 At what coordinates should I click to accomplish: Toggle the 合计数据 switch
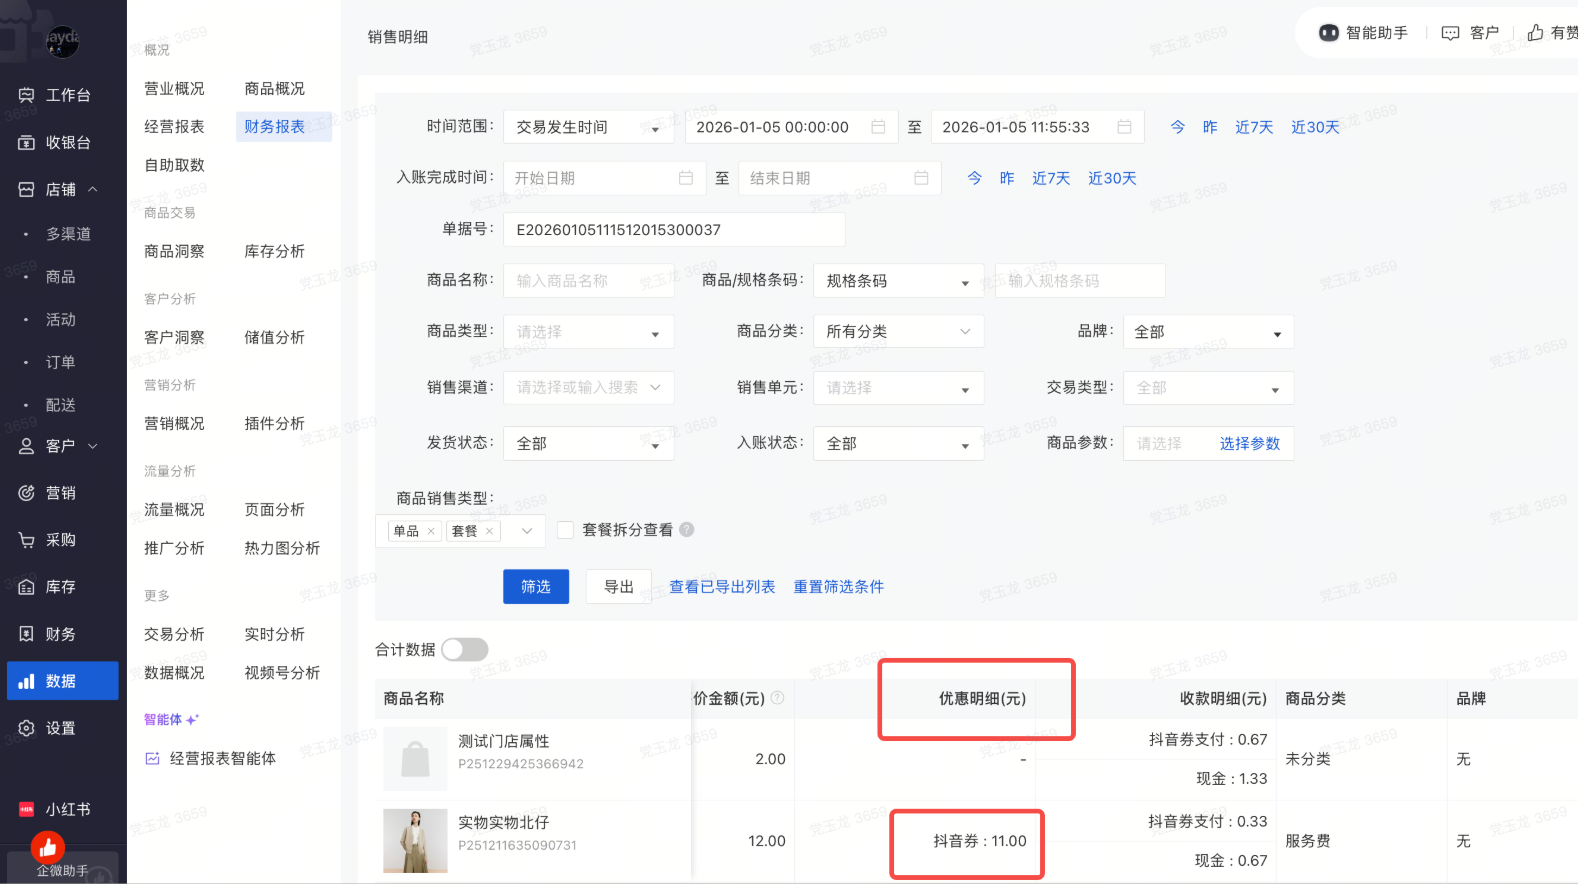click(464, 650)
